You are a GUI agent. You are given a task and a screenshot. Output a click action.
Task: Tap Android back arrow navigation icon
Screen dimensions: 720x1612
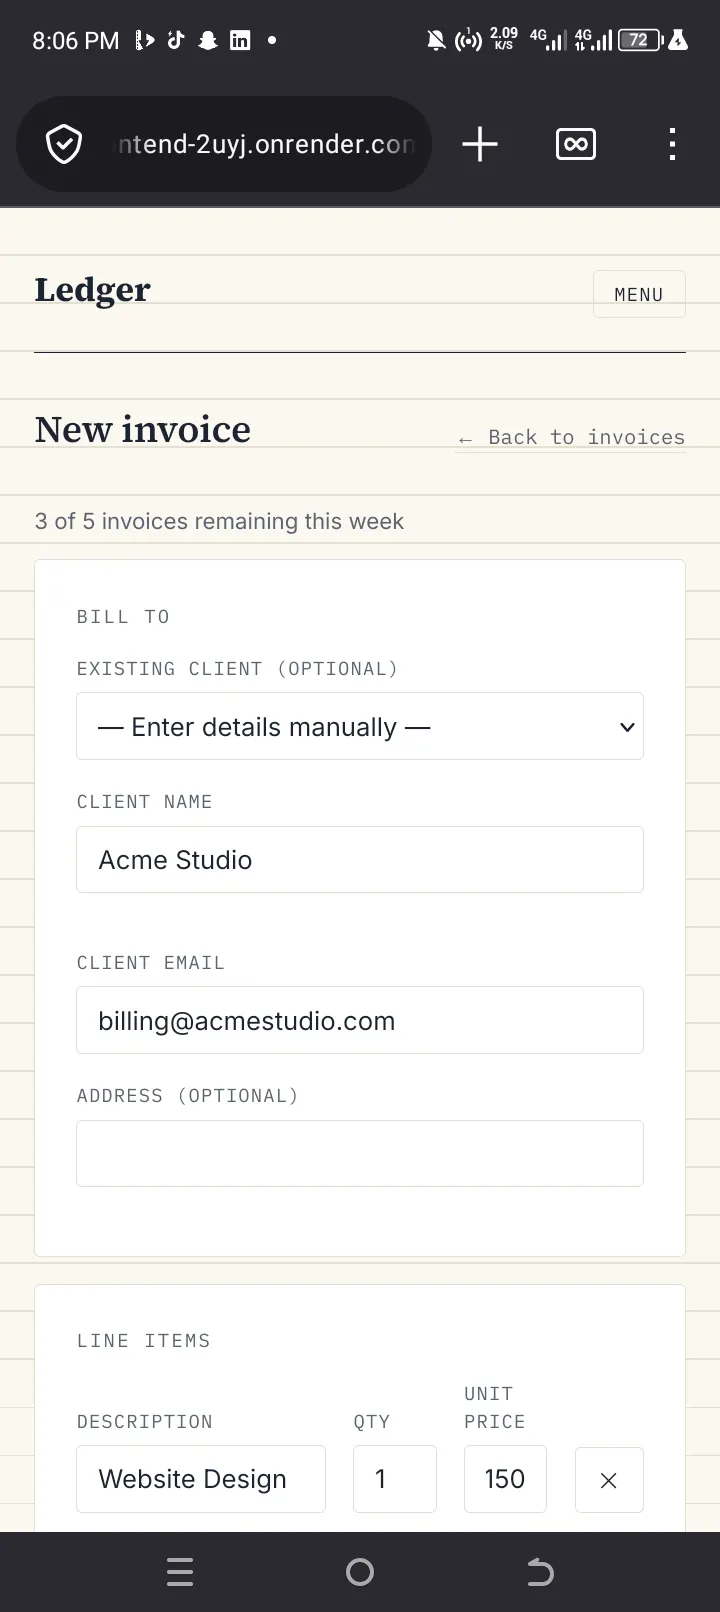tap(540, 1572)
